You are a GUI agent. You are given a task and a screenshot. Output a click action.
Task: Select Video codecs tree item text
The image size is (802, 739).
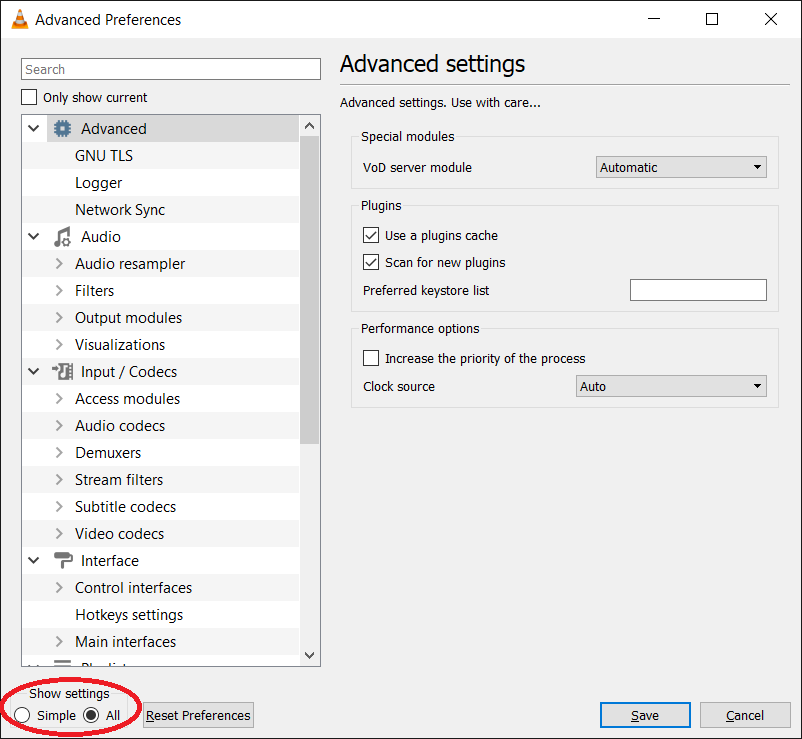click(x=120, y=533)
